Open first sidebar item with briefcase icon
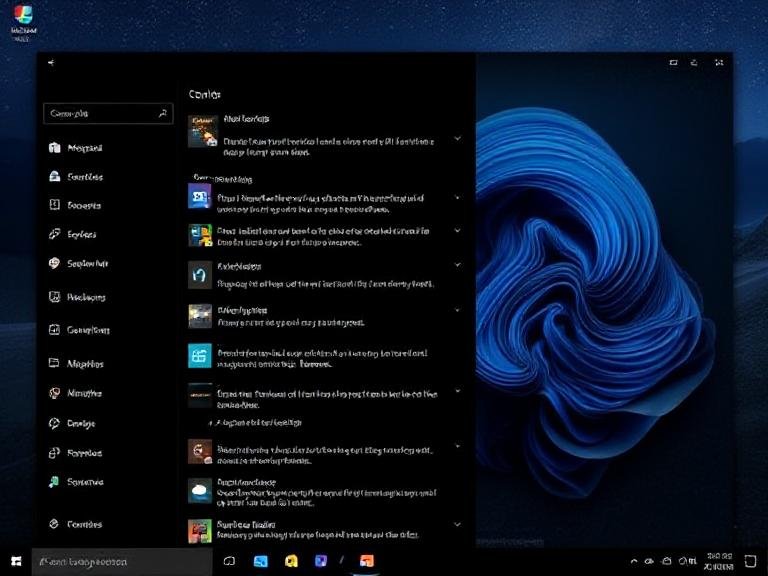This screenshot has height=576, width=768. pos(54,147)
